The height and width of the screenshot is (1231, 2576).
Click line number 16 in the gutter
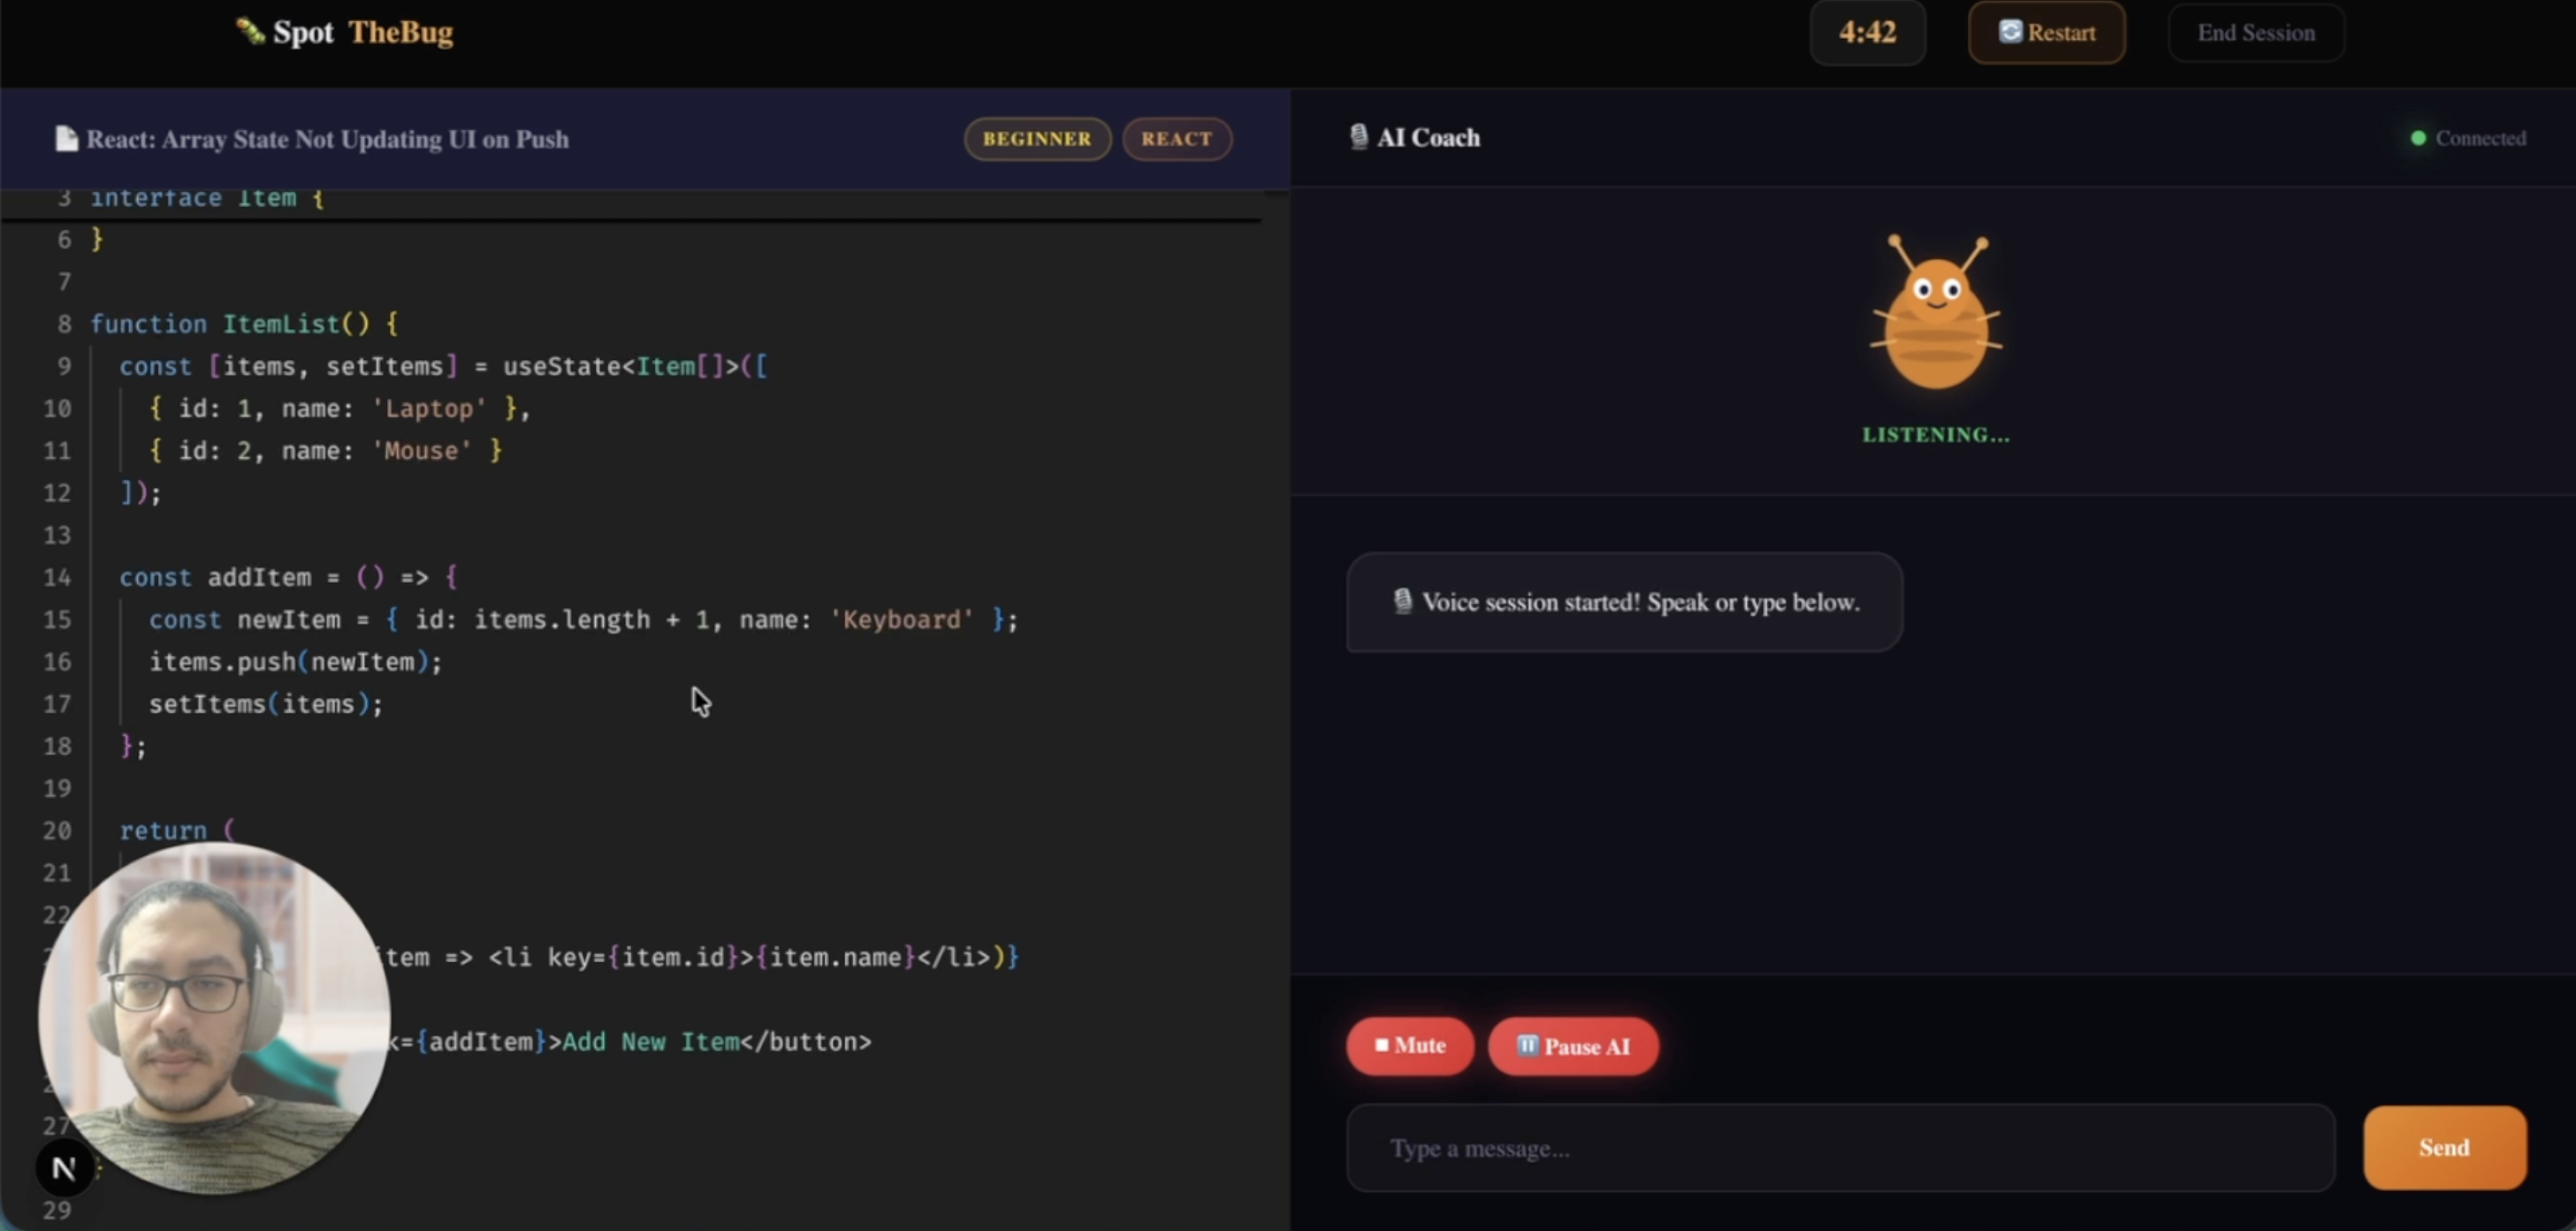pyautogui.click(x=57, y=662)
